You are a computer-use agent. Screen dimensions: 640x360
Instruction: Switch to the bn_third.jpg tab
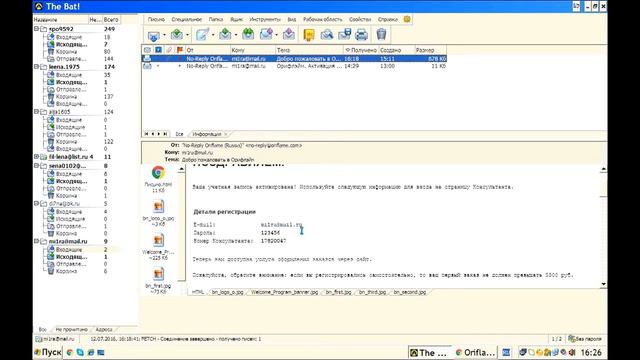pyautogui.click(x=372, y=292)
